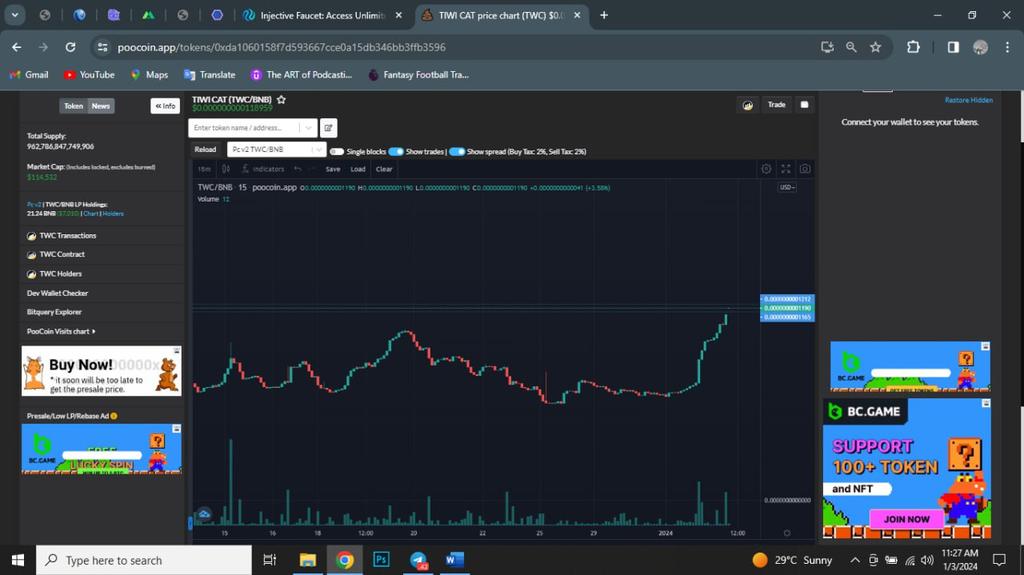This screenshot has height=575, width=1024.
Task: Click Save in chart toolbar
Action: click(333, 169)
